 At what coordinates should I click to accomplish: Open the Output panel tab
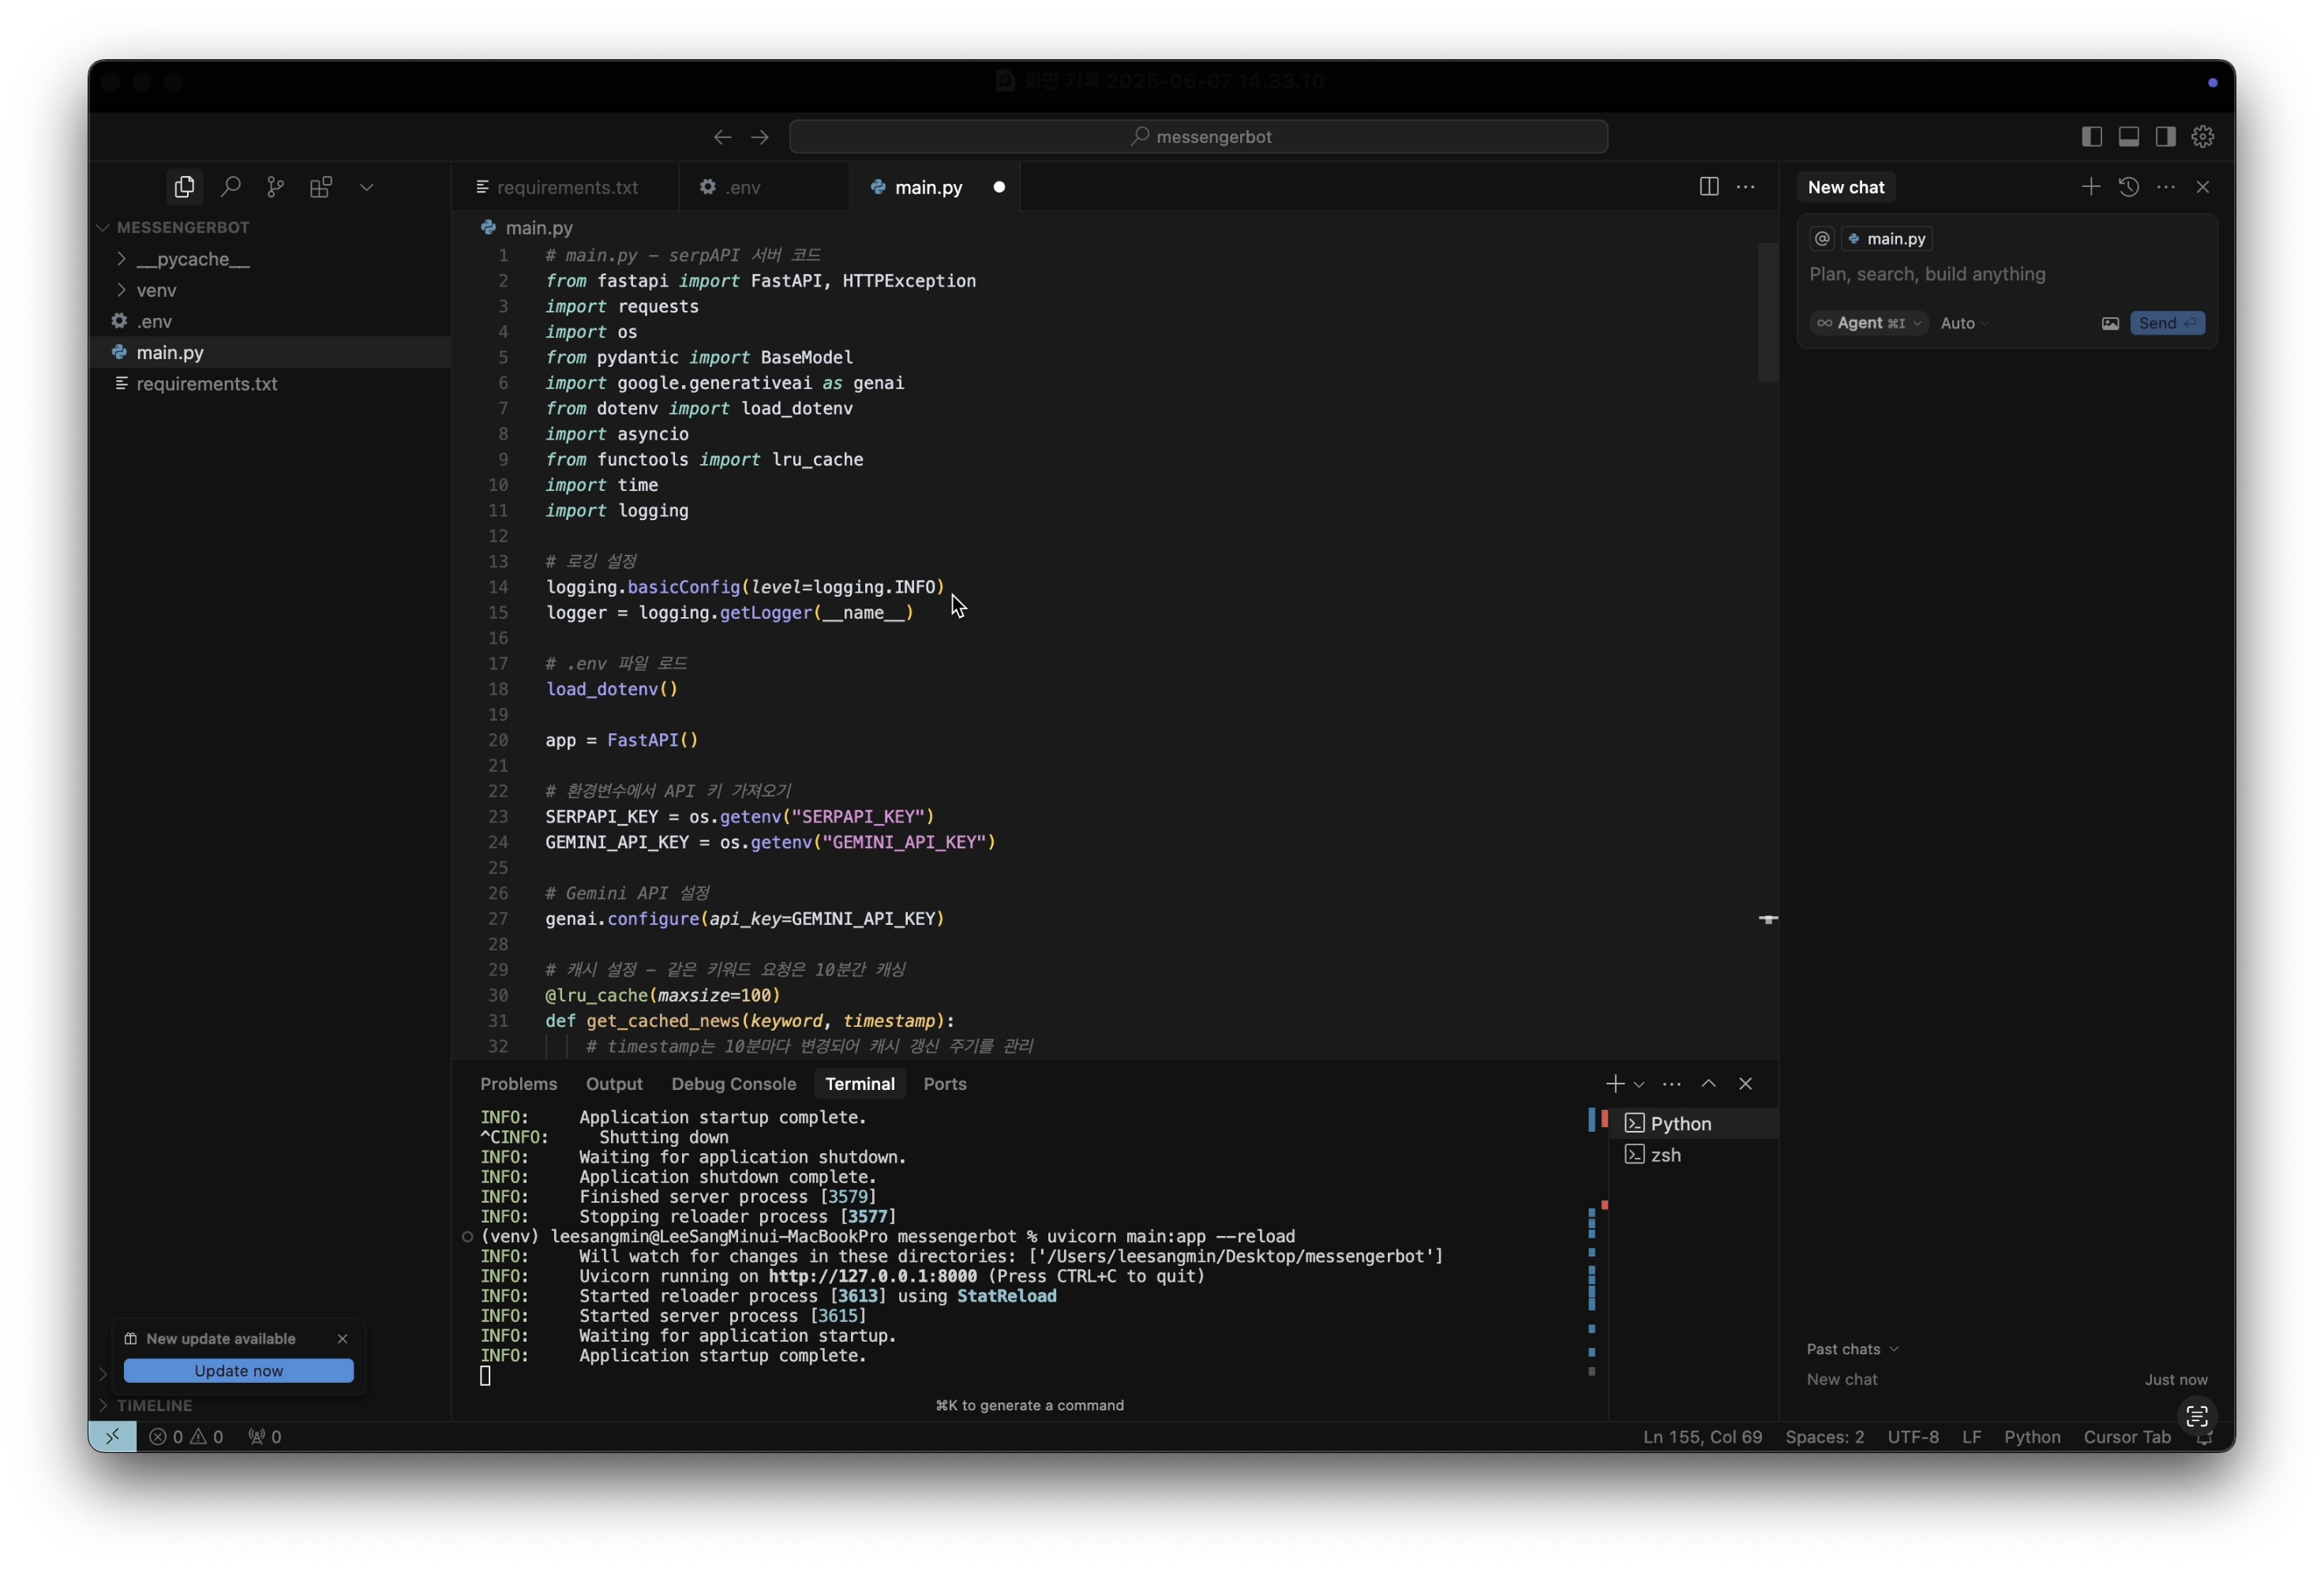(x=614, y=1083)
